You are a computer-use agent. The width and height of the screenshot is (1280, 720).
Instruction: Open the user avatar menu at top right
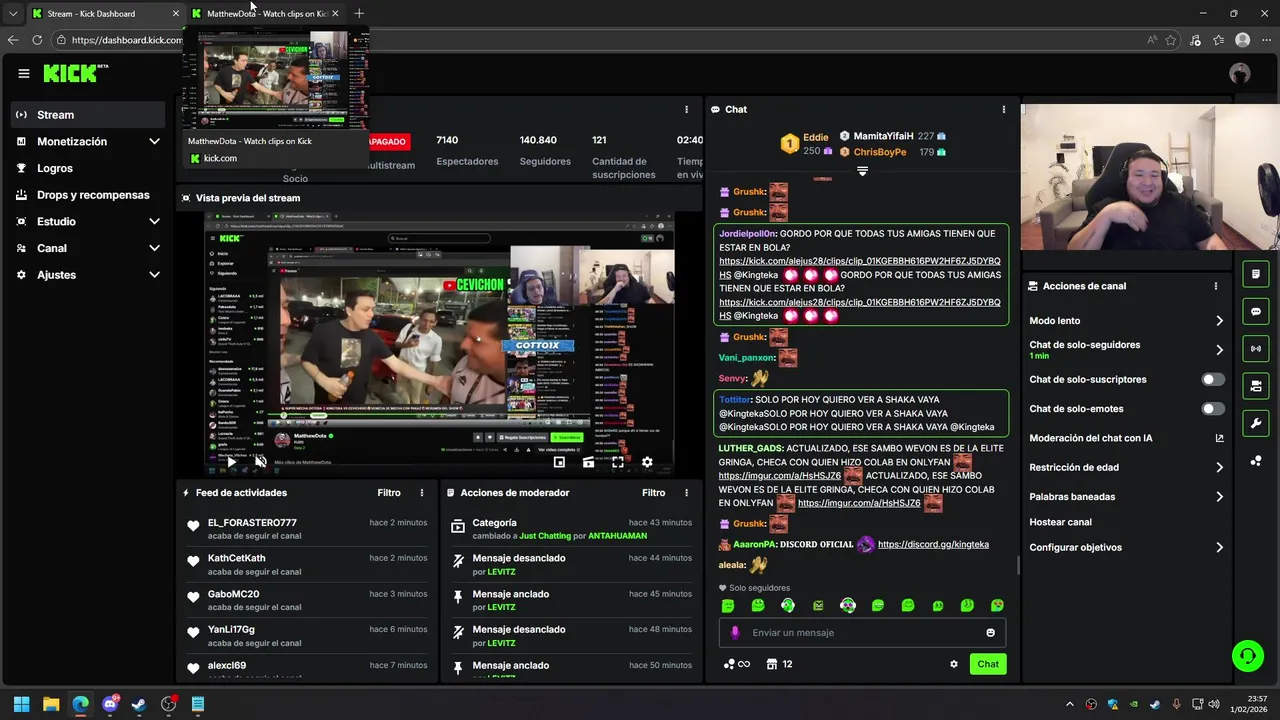tap(1240, 73)
